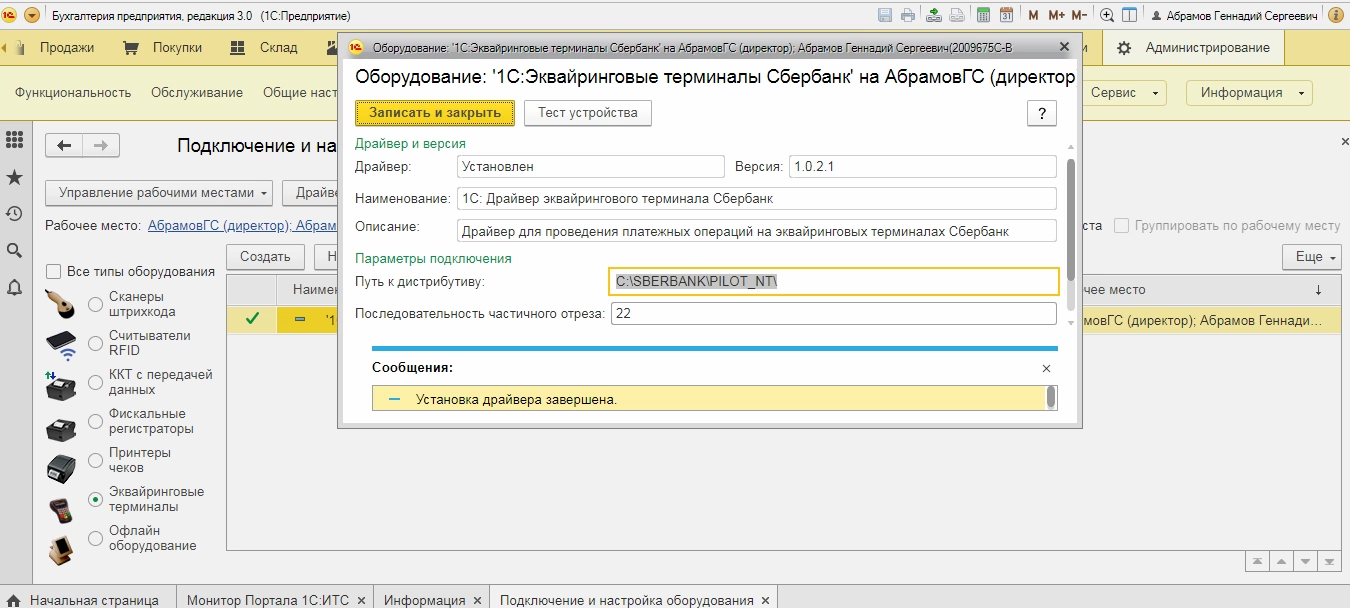
Task: Click Записать и закрыть button
Action: (435, 113)
